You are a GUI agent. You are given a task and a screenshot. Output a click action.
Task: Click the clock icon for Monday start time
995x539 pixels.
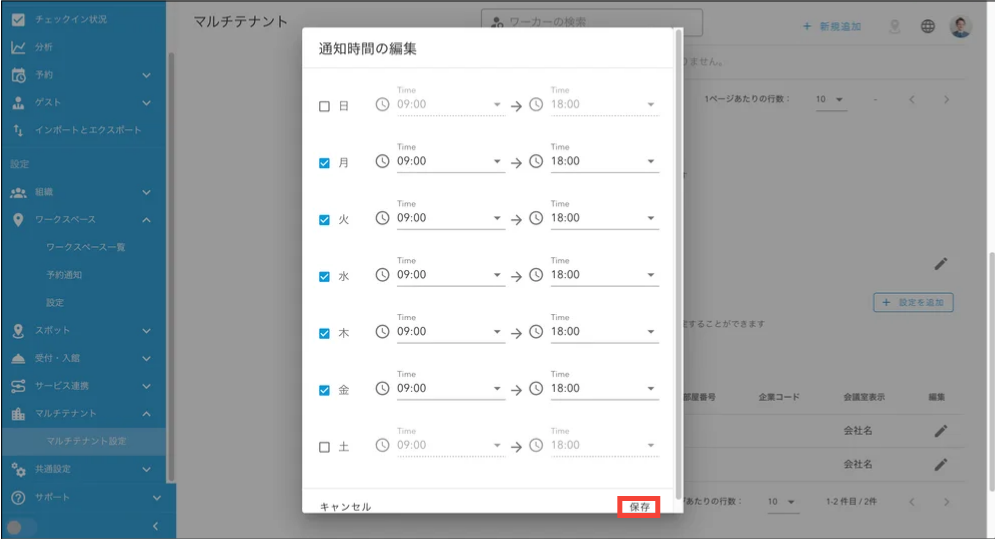pos(382,161)
